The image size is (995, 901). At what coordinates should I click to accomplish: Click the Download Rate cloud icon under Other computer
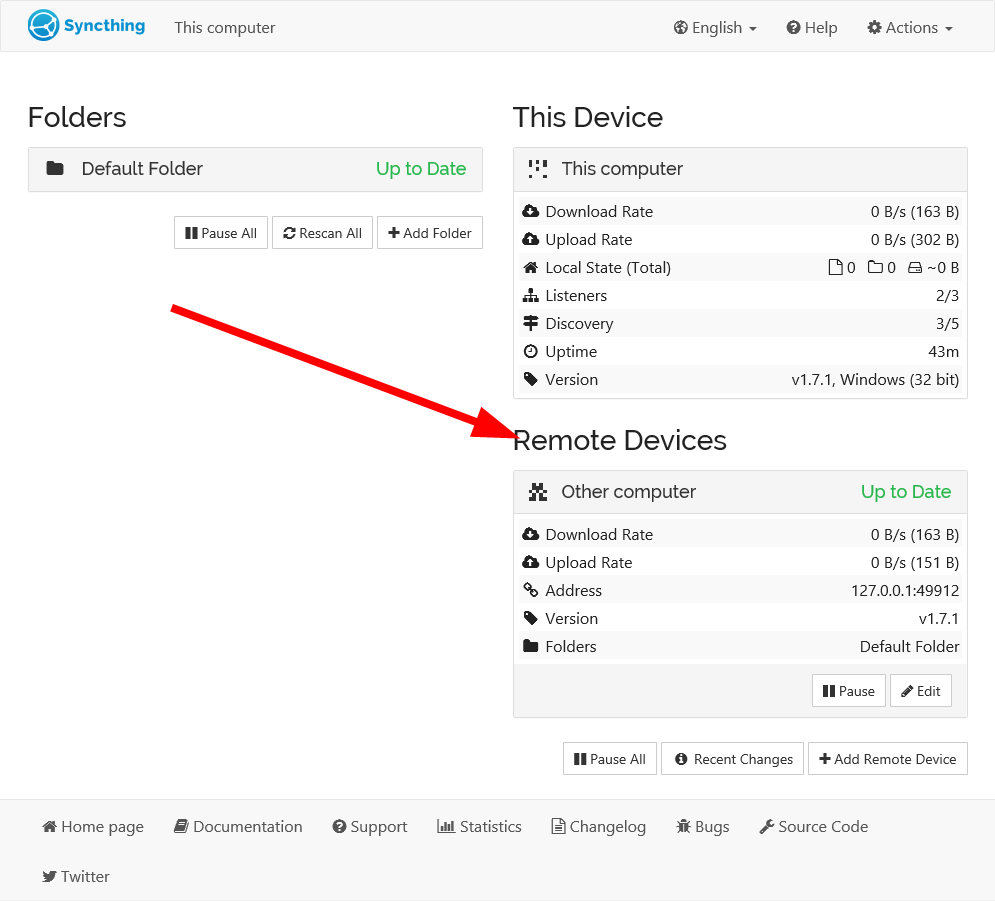pos(530,534)
